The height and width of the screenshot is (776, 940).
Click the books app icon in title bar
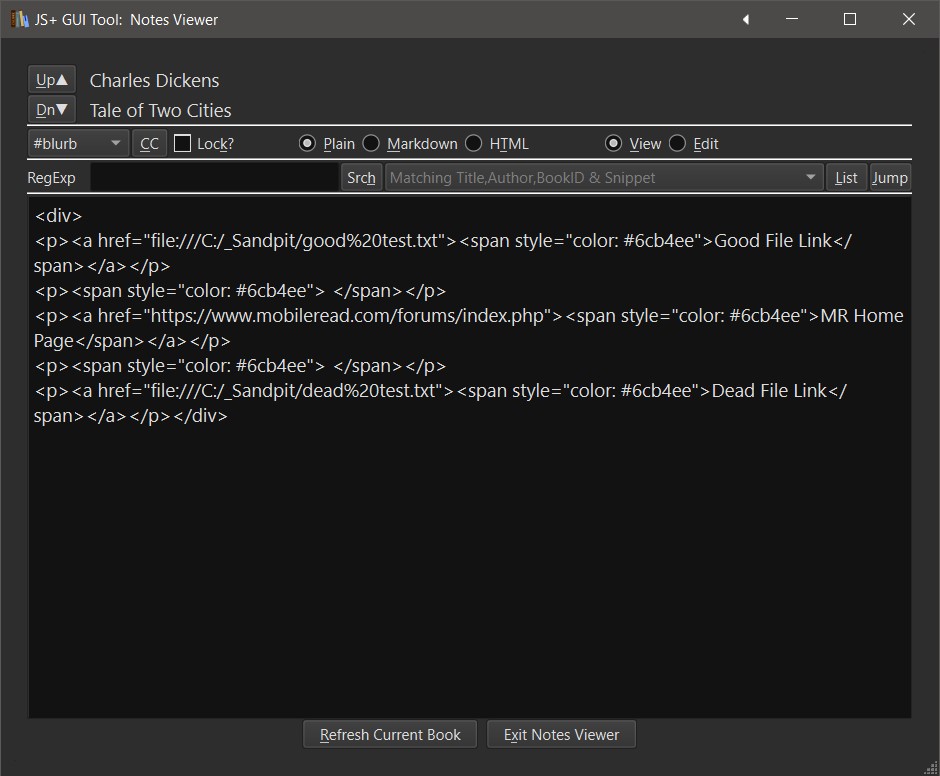tap(19, 19)
